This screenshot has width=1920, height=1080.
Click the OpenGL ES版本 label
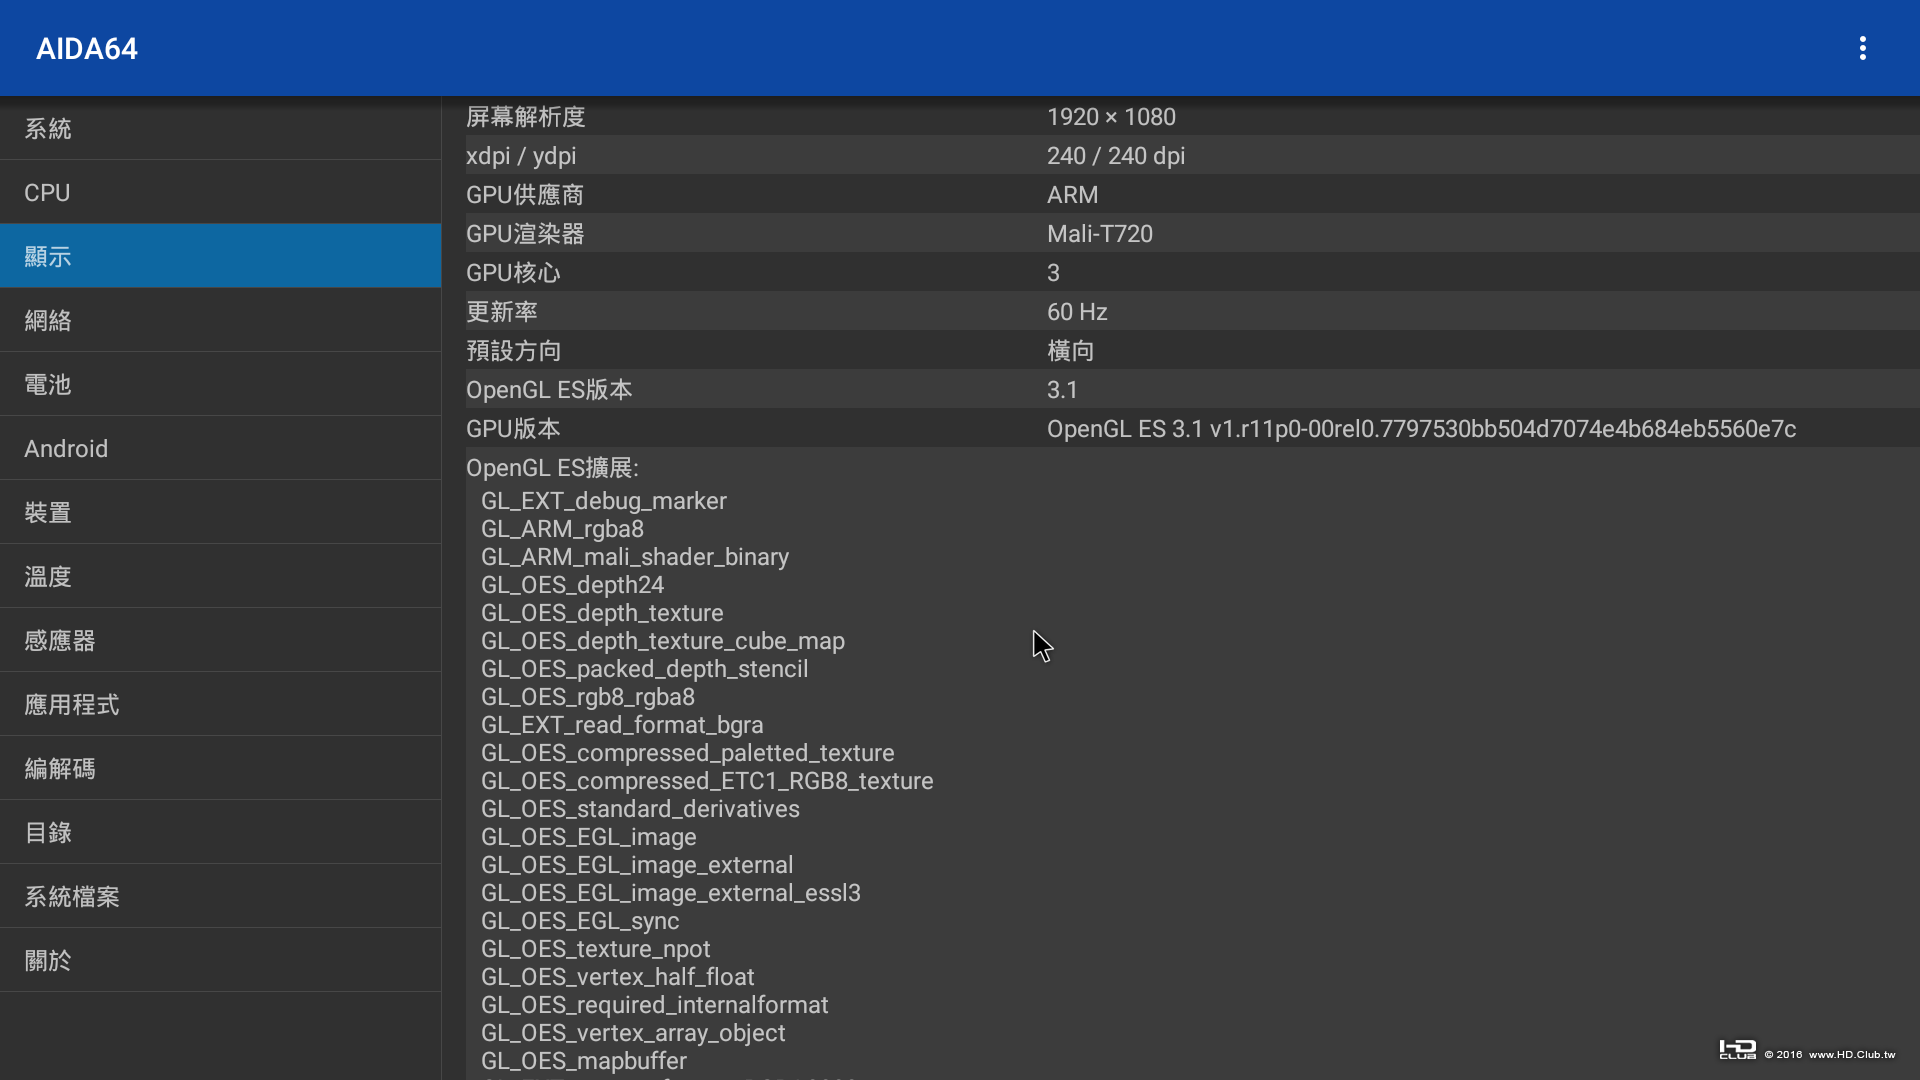549,390
